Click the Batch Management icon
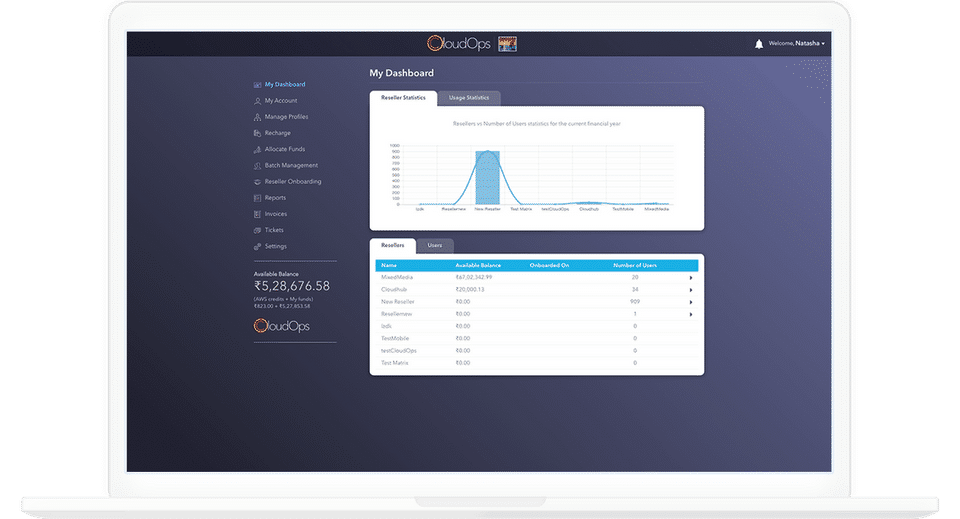This screenshot has height=519, width=960. click(257, 165)
